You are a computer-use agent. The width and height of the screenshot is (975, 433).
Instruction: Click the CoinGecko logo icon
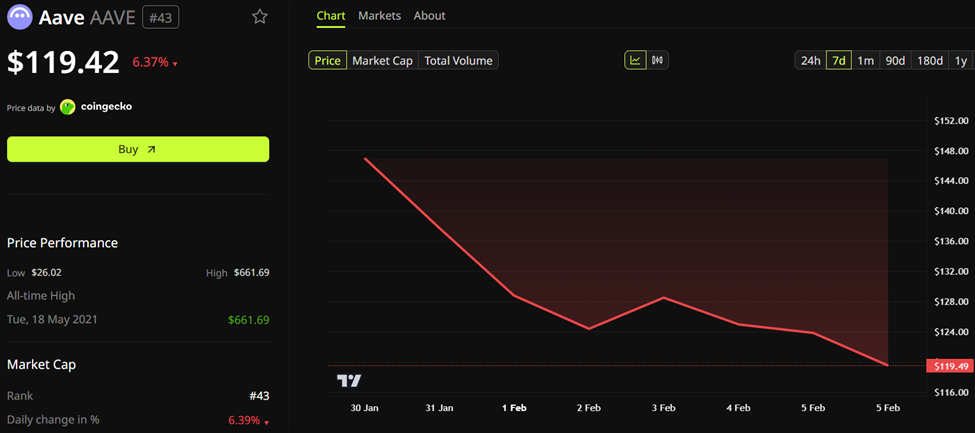tap(68, 107)
